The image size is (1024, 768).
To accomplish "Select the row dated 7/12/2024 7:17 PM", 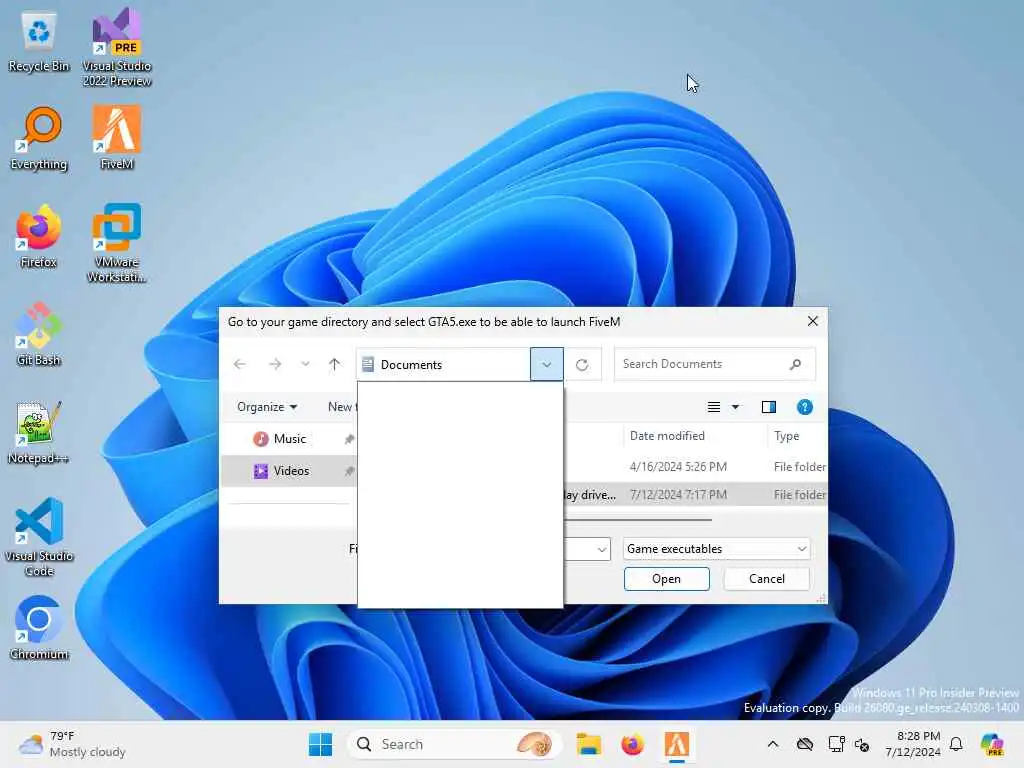I will click(x=696, y=495).
